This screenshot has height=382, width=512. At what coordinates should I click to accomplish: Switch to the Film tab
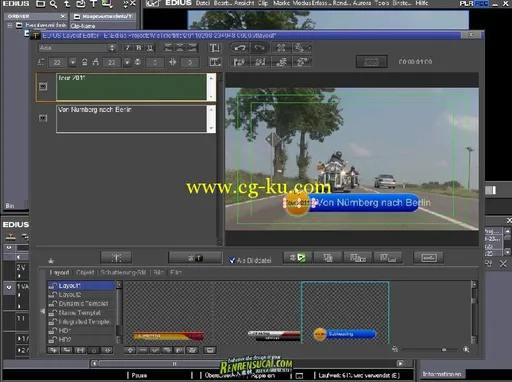tap(176, 272)
